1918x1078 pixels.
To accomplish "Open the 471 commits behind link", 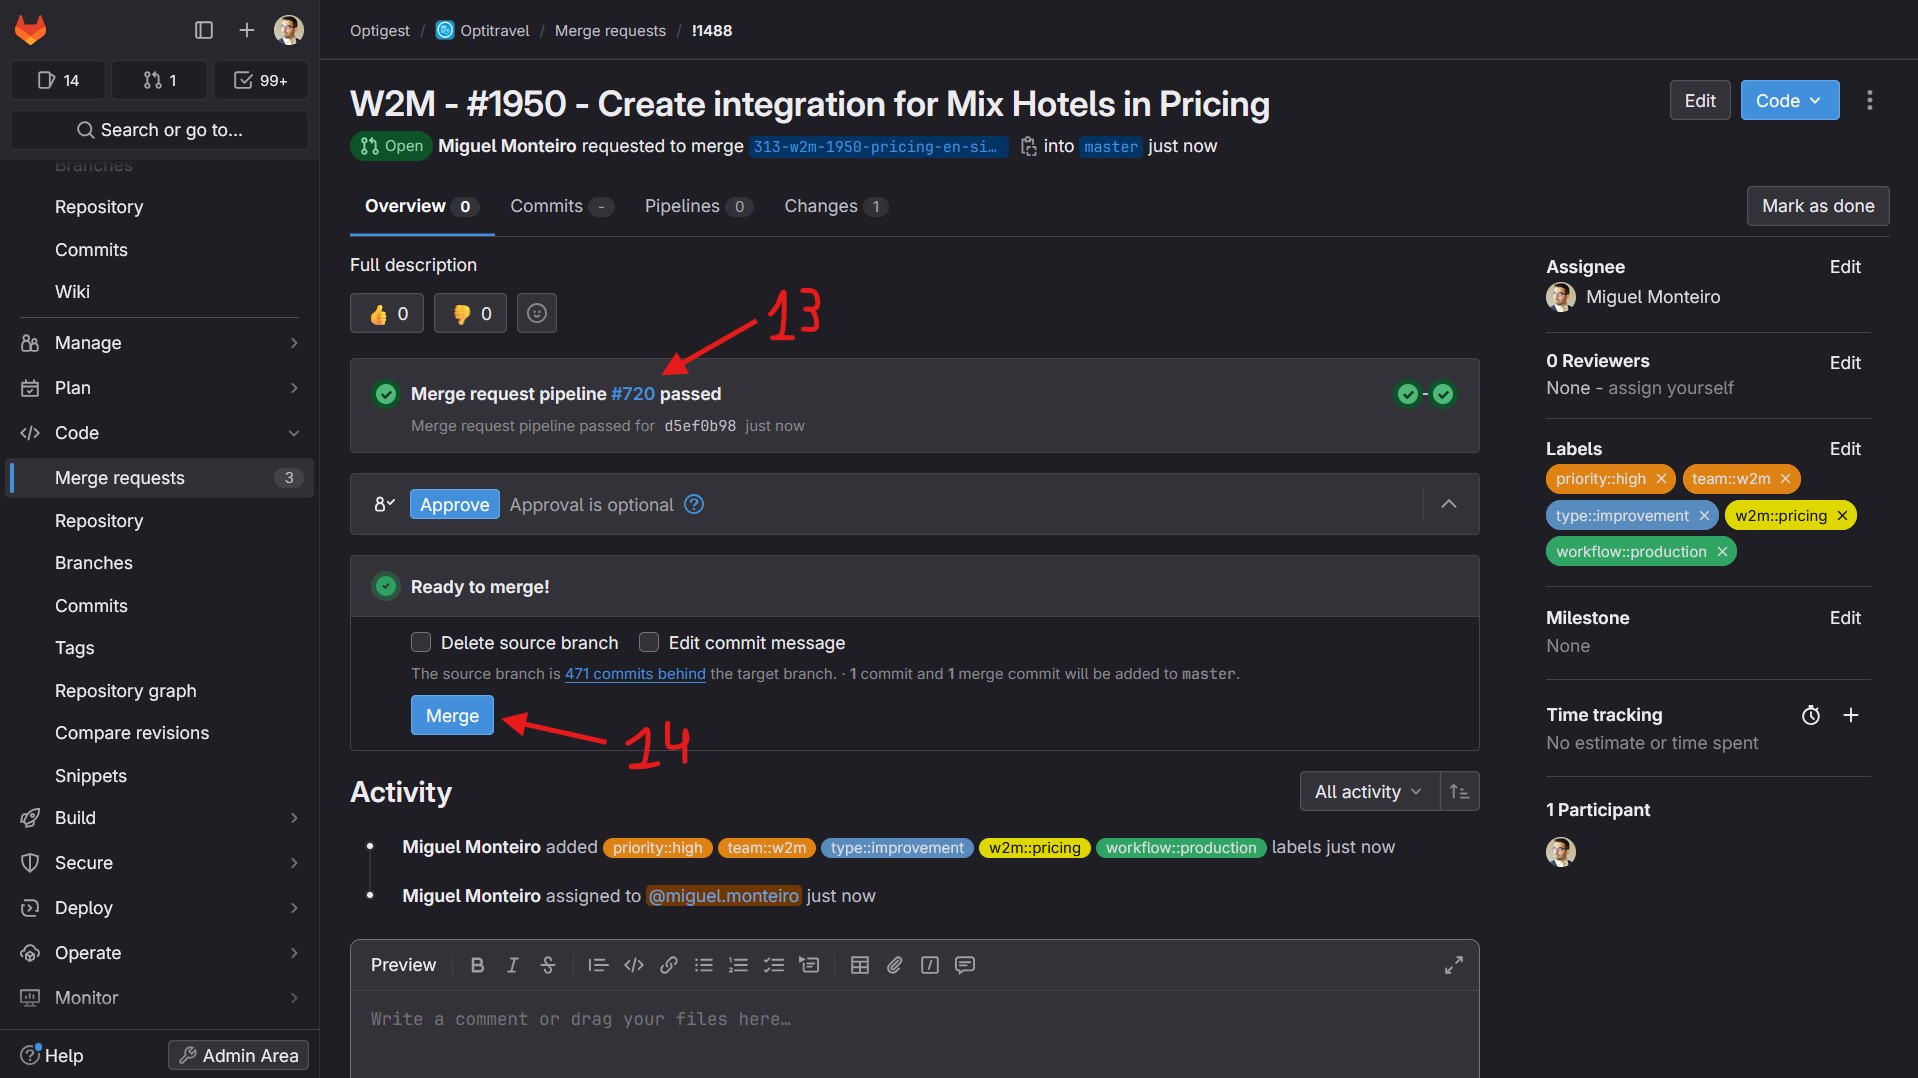I will click(x=635, y=674).
